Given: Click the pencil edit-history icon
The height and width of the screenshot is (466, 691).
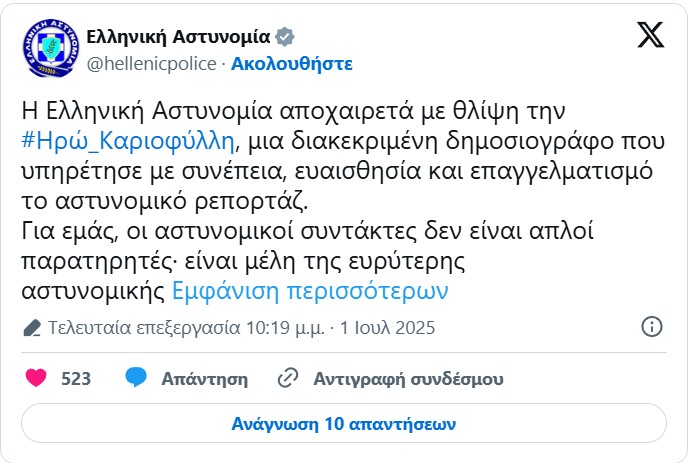Looking at the screenshot, I should tap(32, 327).
